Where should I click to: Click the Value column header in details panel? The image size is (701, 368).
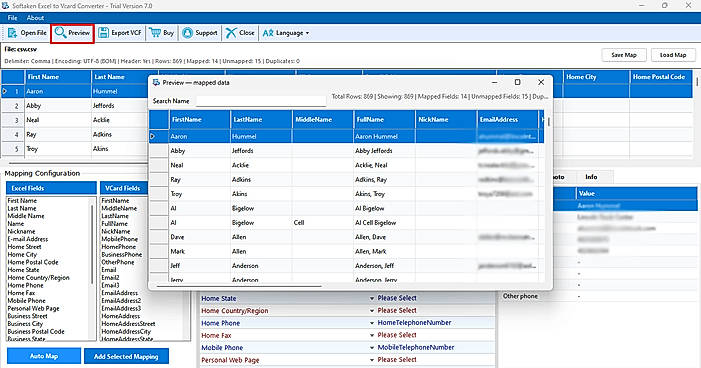coord(636,194)
